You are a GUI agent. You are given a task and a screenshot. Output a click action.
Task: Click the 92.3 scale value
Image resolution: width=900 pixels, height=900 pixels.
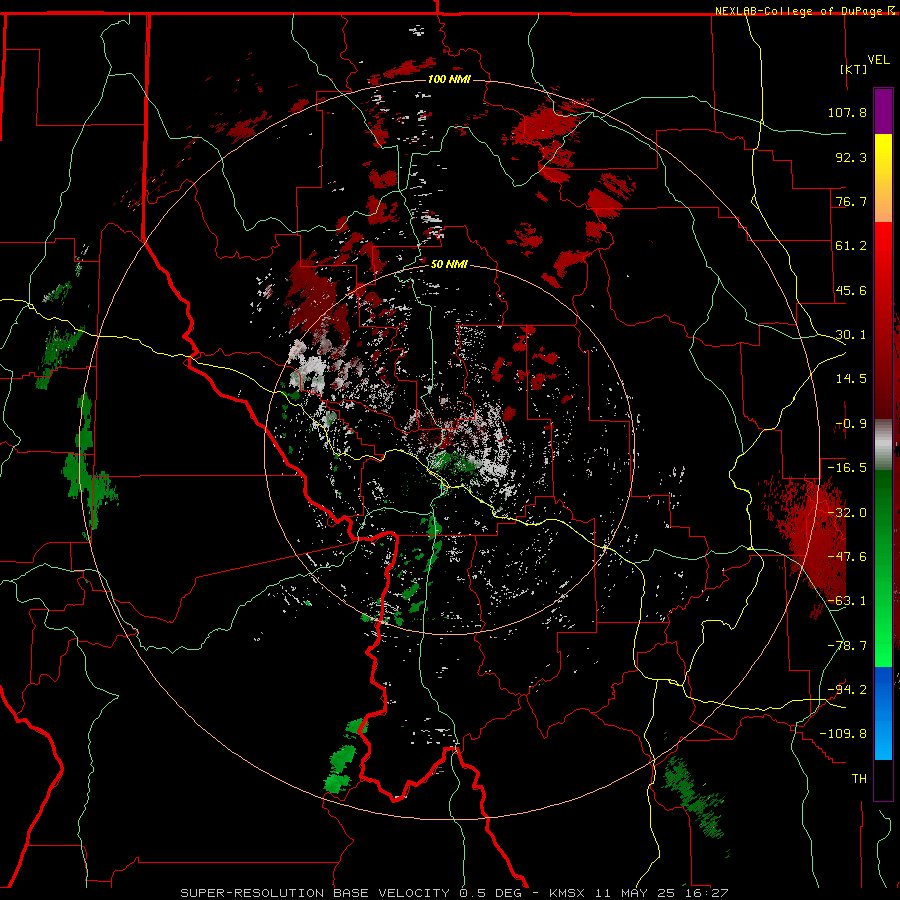pyautogui.click(x=851, y=157)
